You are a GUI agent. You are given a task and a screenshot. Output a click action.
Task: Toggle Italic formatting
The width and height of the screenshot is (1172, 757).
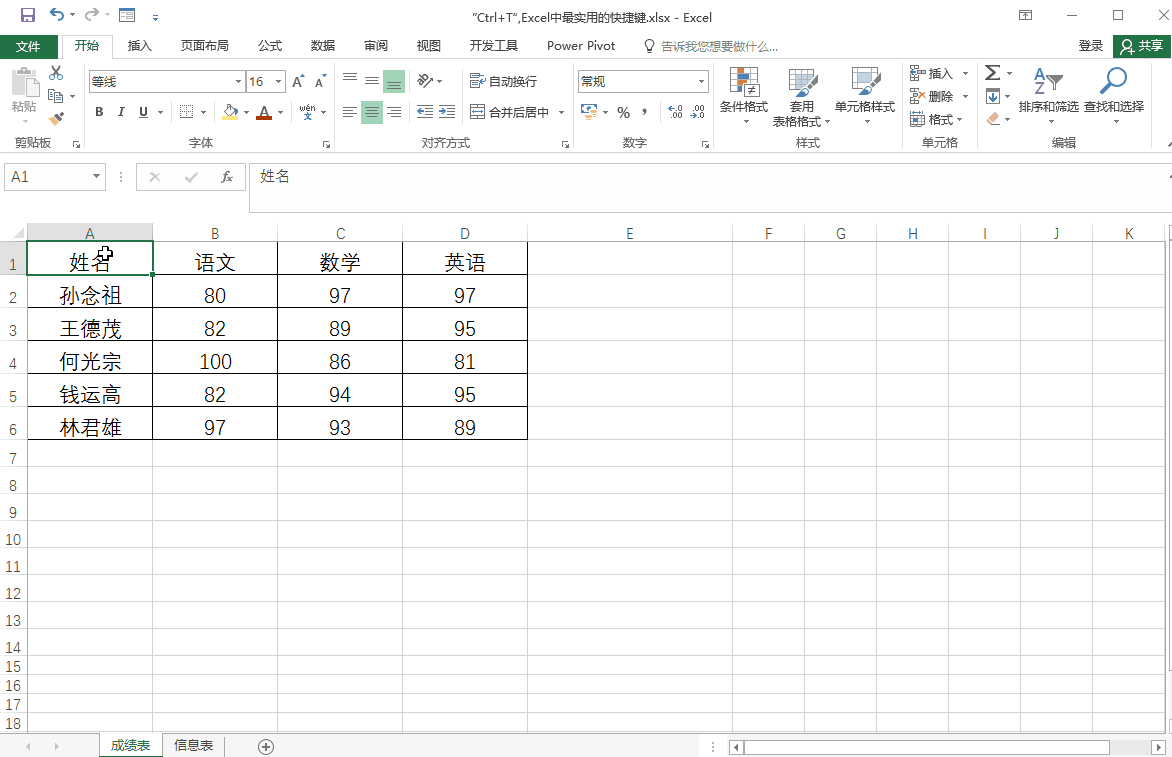[121, 112]
